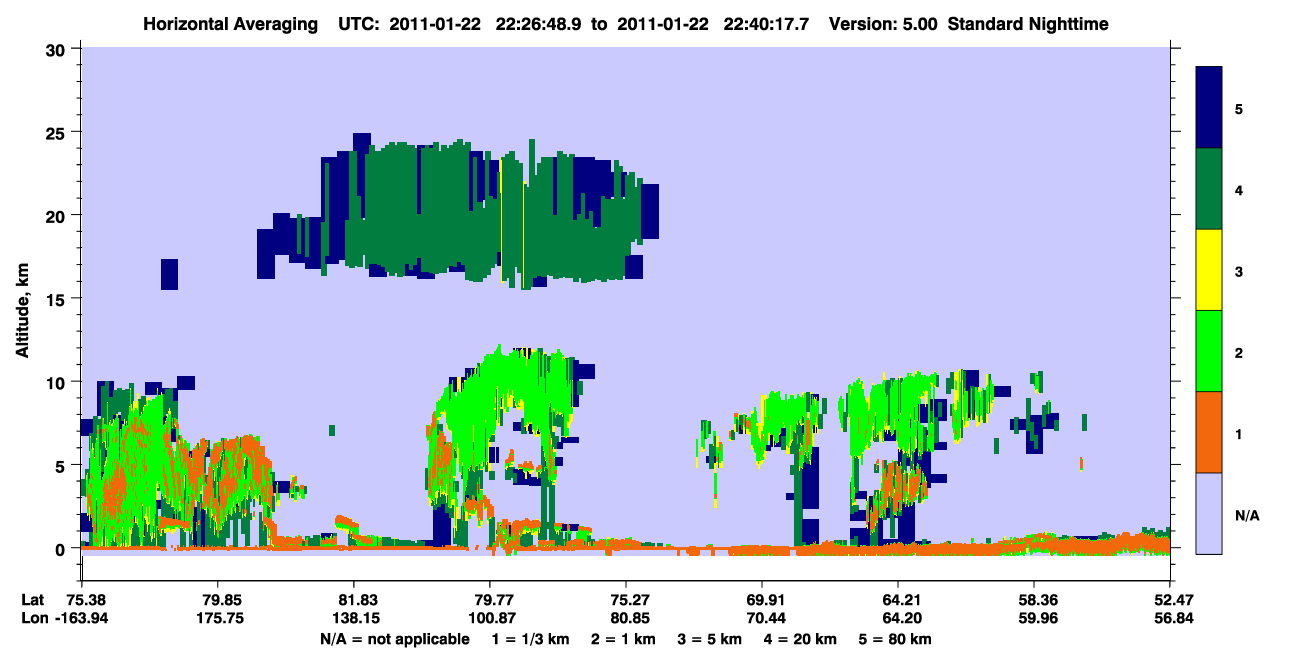Click 'Standard Nighttime' text
Screen dimensions: 1300x667
pos(1028,23)
